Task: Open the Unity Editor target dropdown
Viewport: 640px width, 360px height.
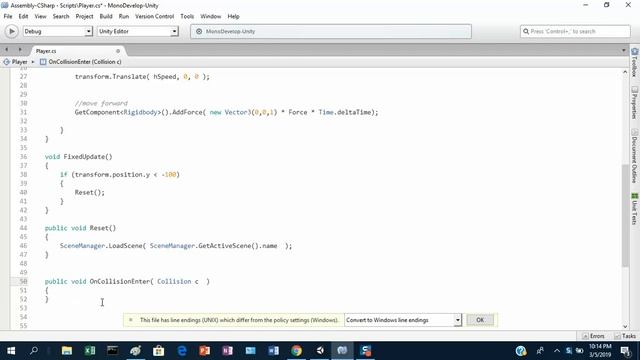Action: coord(138,31)
